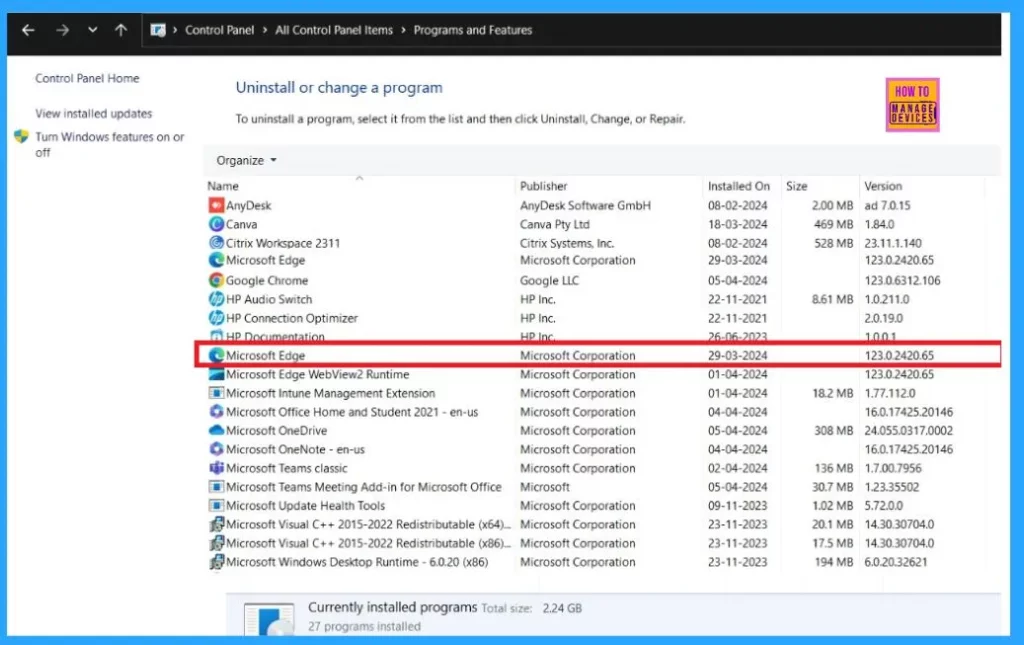
Task: Select Microsoft Office Home and Student 2021
Action: (352, 412)
